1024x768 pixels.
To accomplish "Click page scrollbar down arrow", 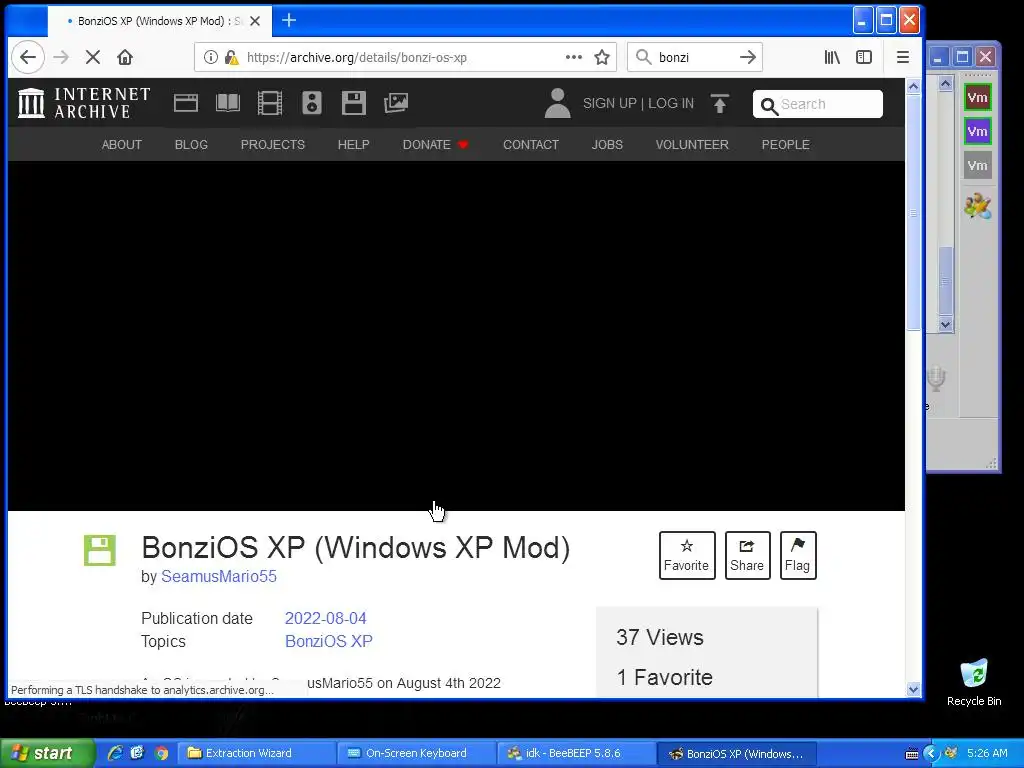I will click(x=913, y=689).
